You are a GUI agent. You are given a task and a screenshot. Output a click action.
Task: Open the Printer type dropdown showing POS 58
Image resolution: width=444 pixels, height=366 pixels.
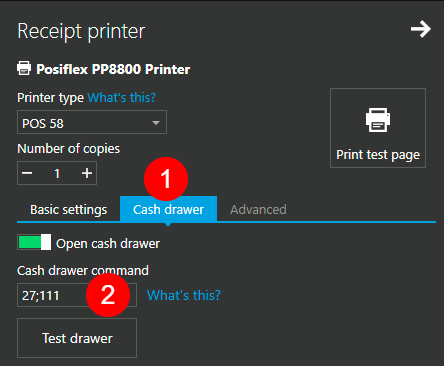tap(92, 122)
